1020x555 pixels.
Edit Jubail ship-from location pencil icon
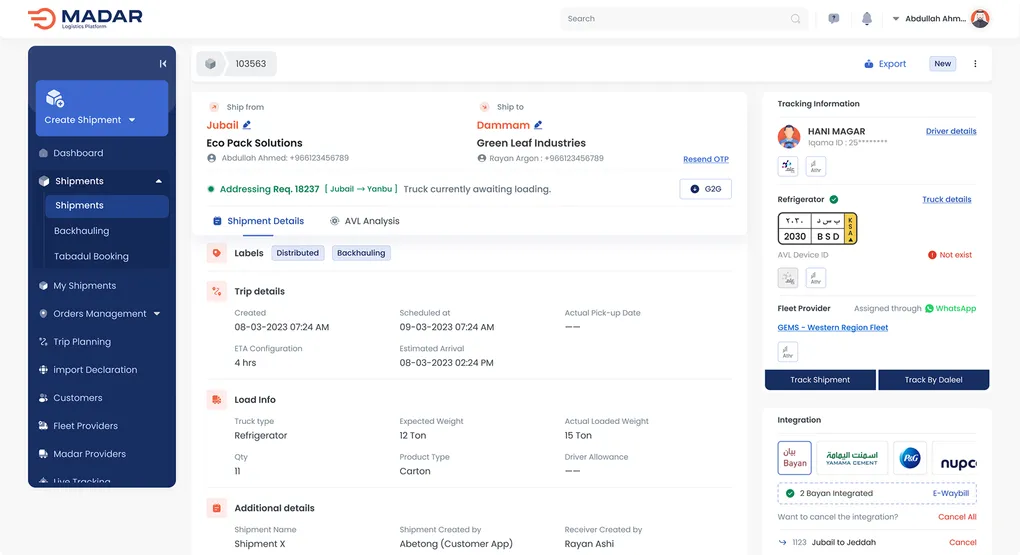(247, 125)
